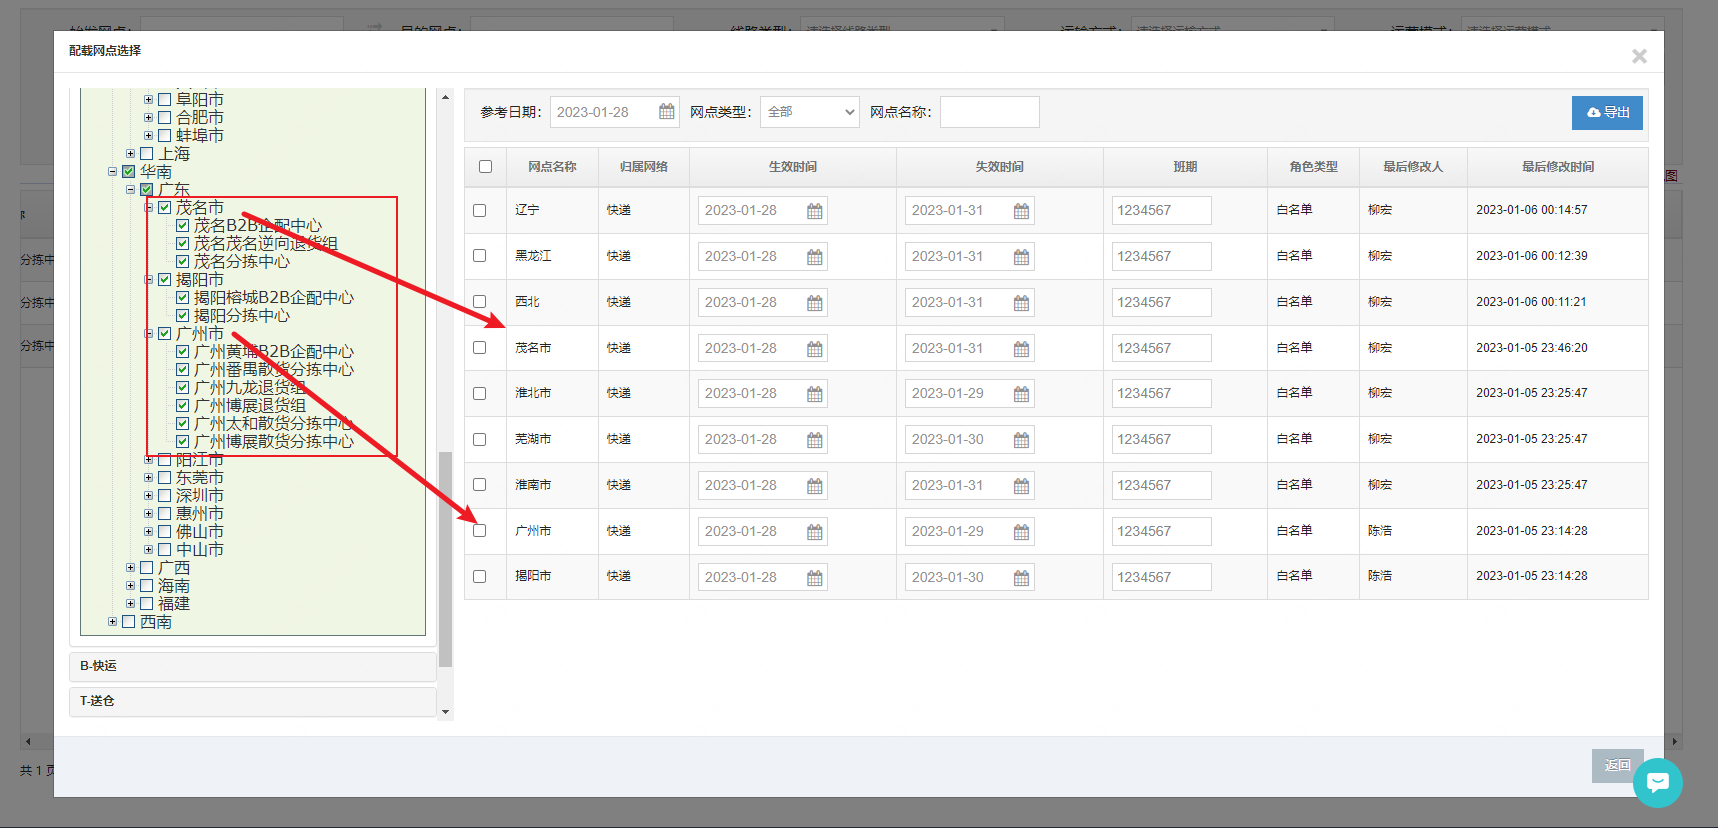Screen dimensions: 1718x828
Task: Tick the select-all checkbox in table header
Action: point(485,166)
